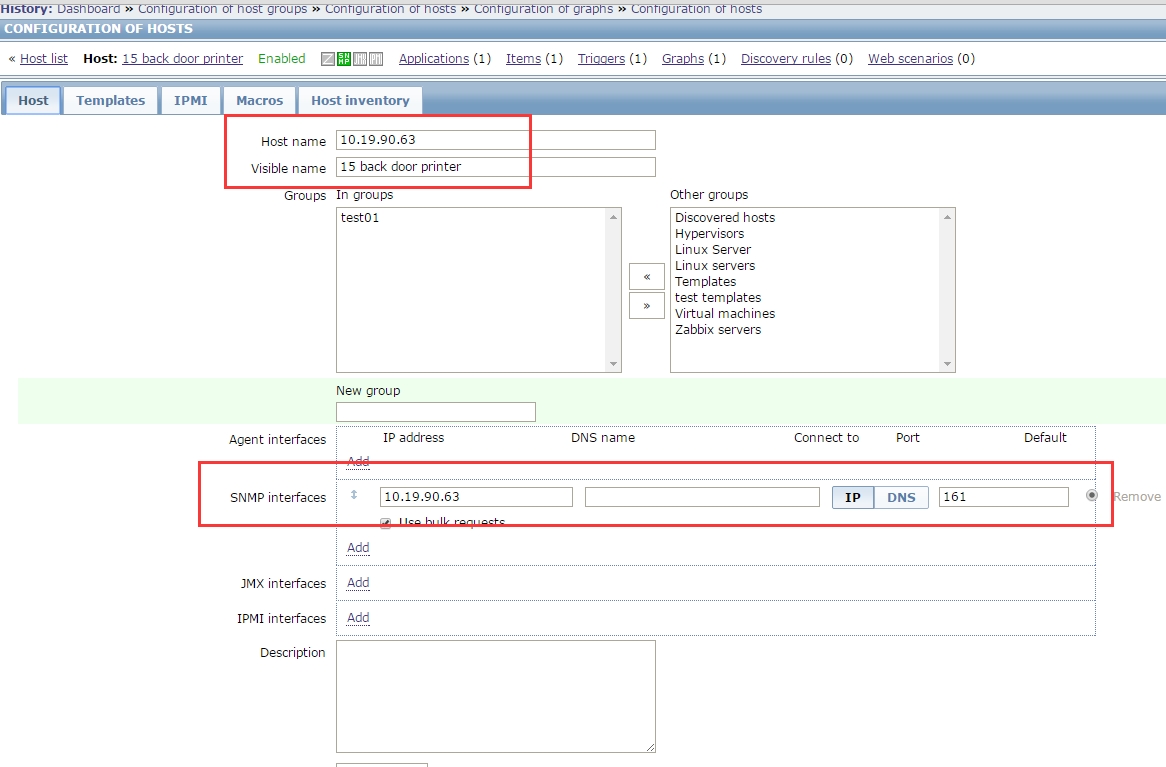1166x767 pixels.
Task: Toggle the Use bulk requests checkbox
Action: (x=385, y=523)
